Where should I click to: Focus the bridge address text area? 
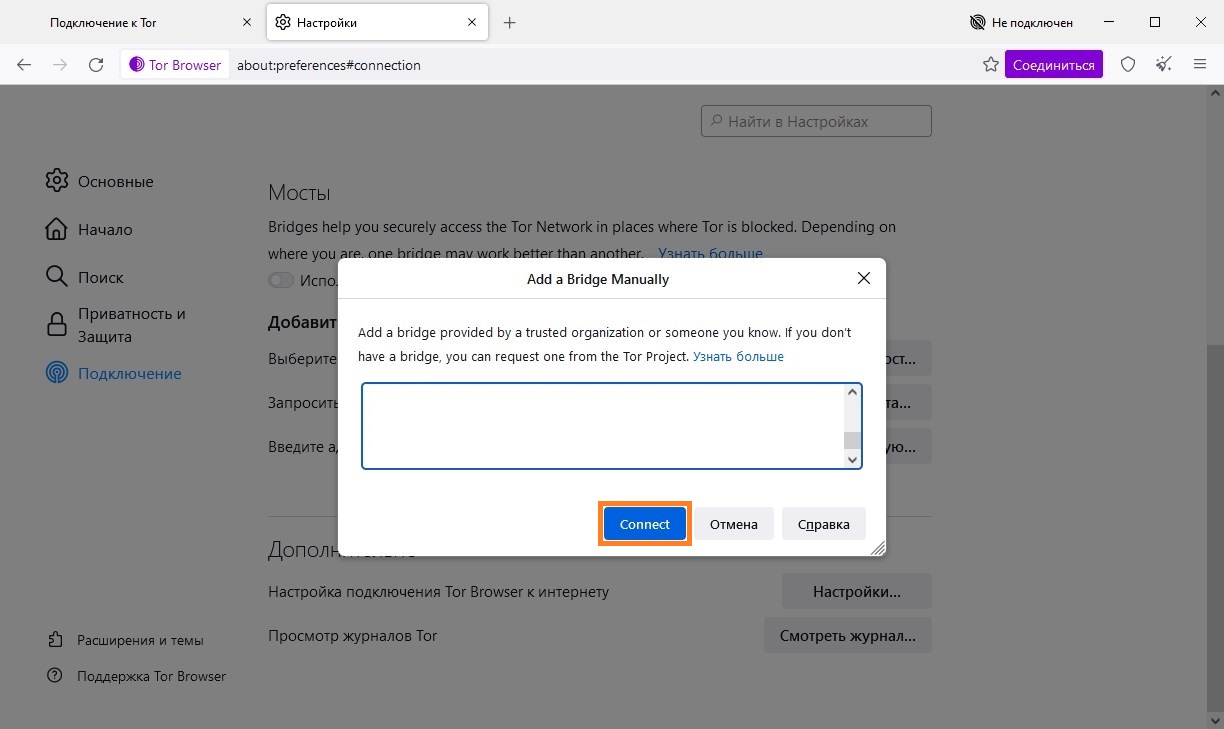pyautogui.click(x=603, y=425)
